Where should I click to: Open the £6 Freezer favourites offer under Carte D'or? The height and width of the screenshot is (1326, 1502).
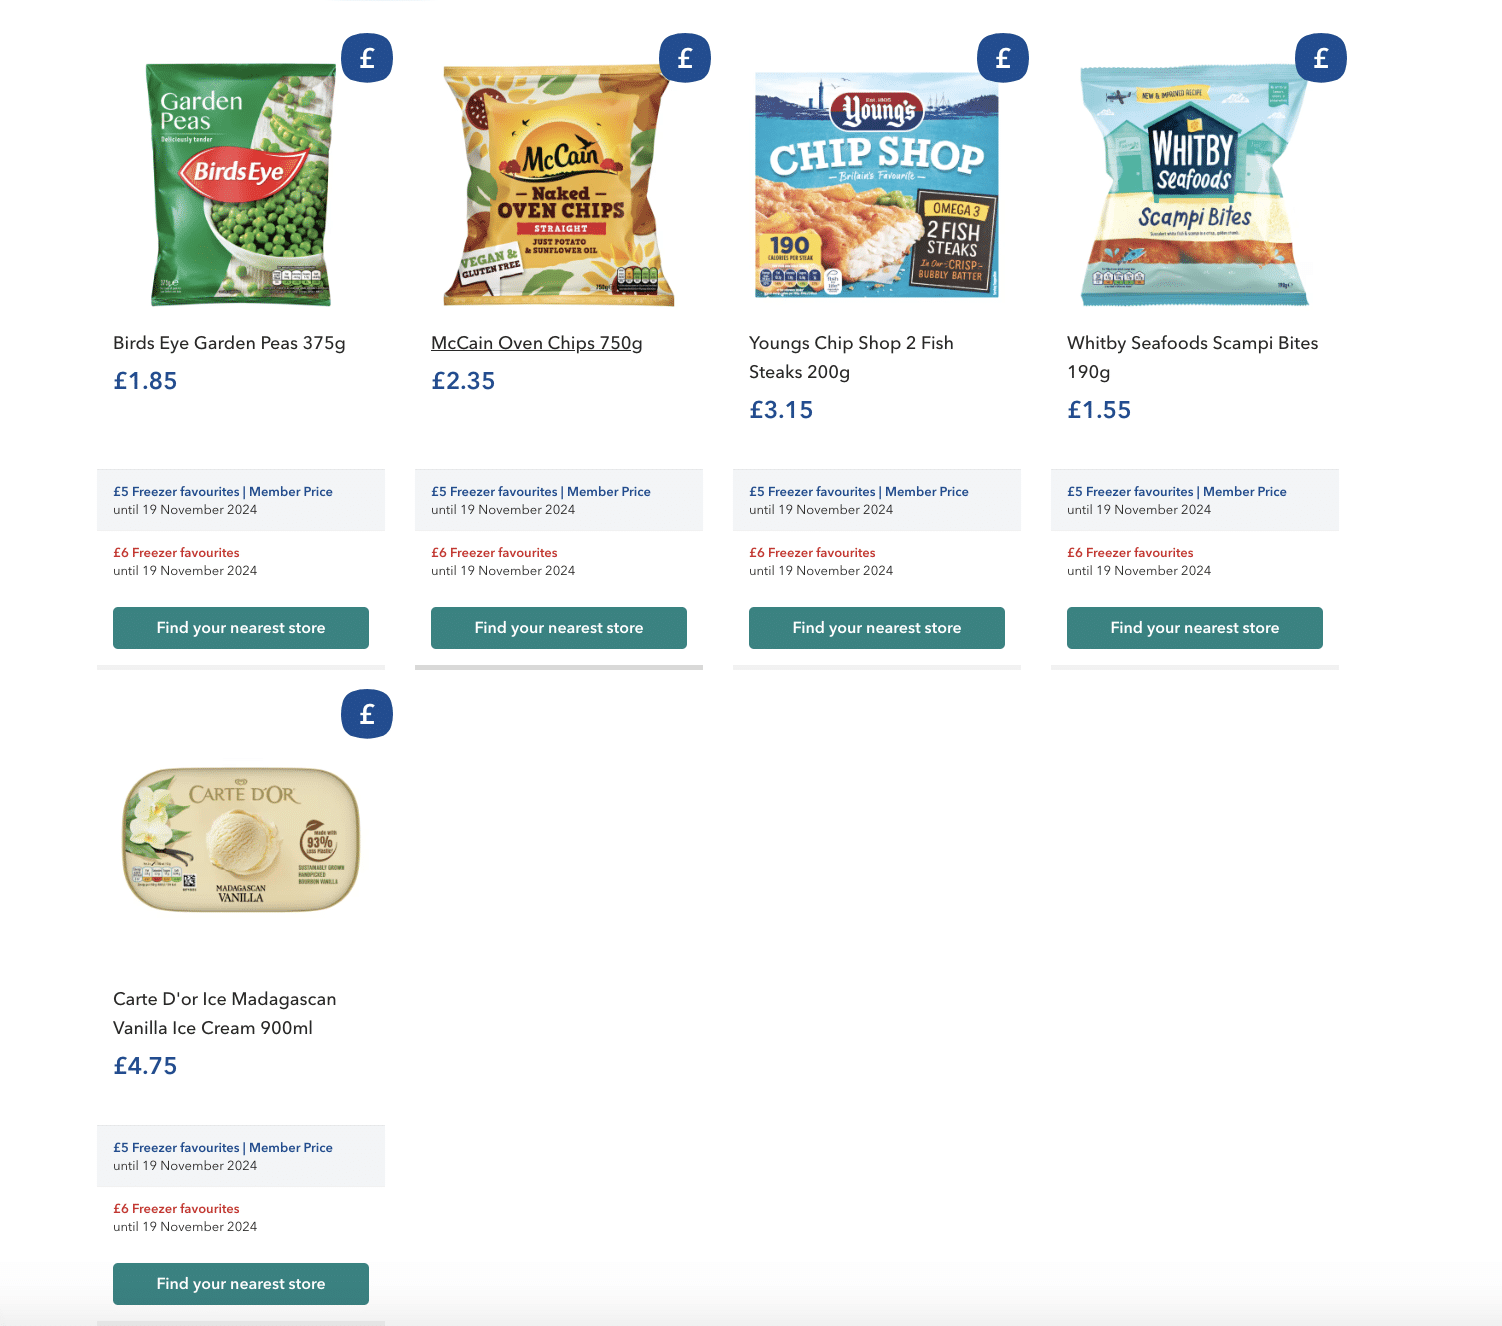point(176,1208)
